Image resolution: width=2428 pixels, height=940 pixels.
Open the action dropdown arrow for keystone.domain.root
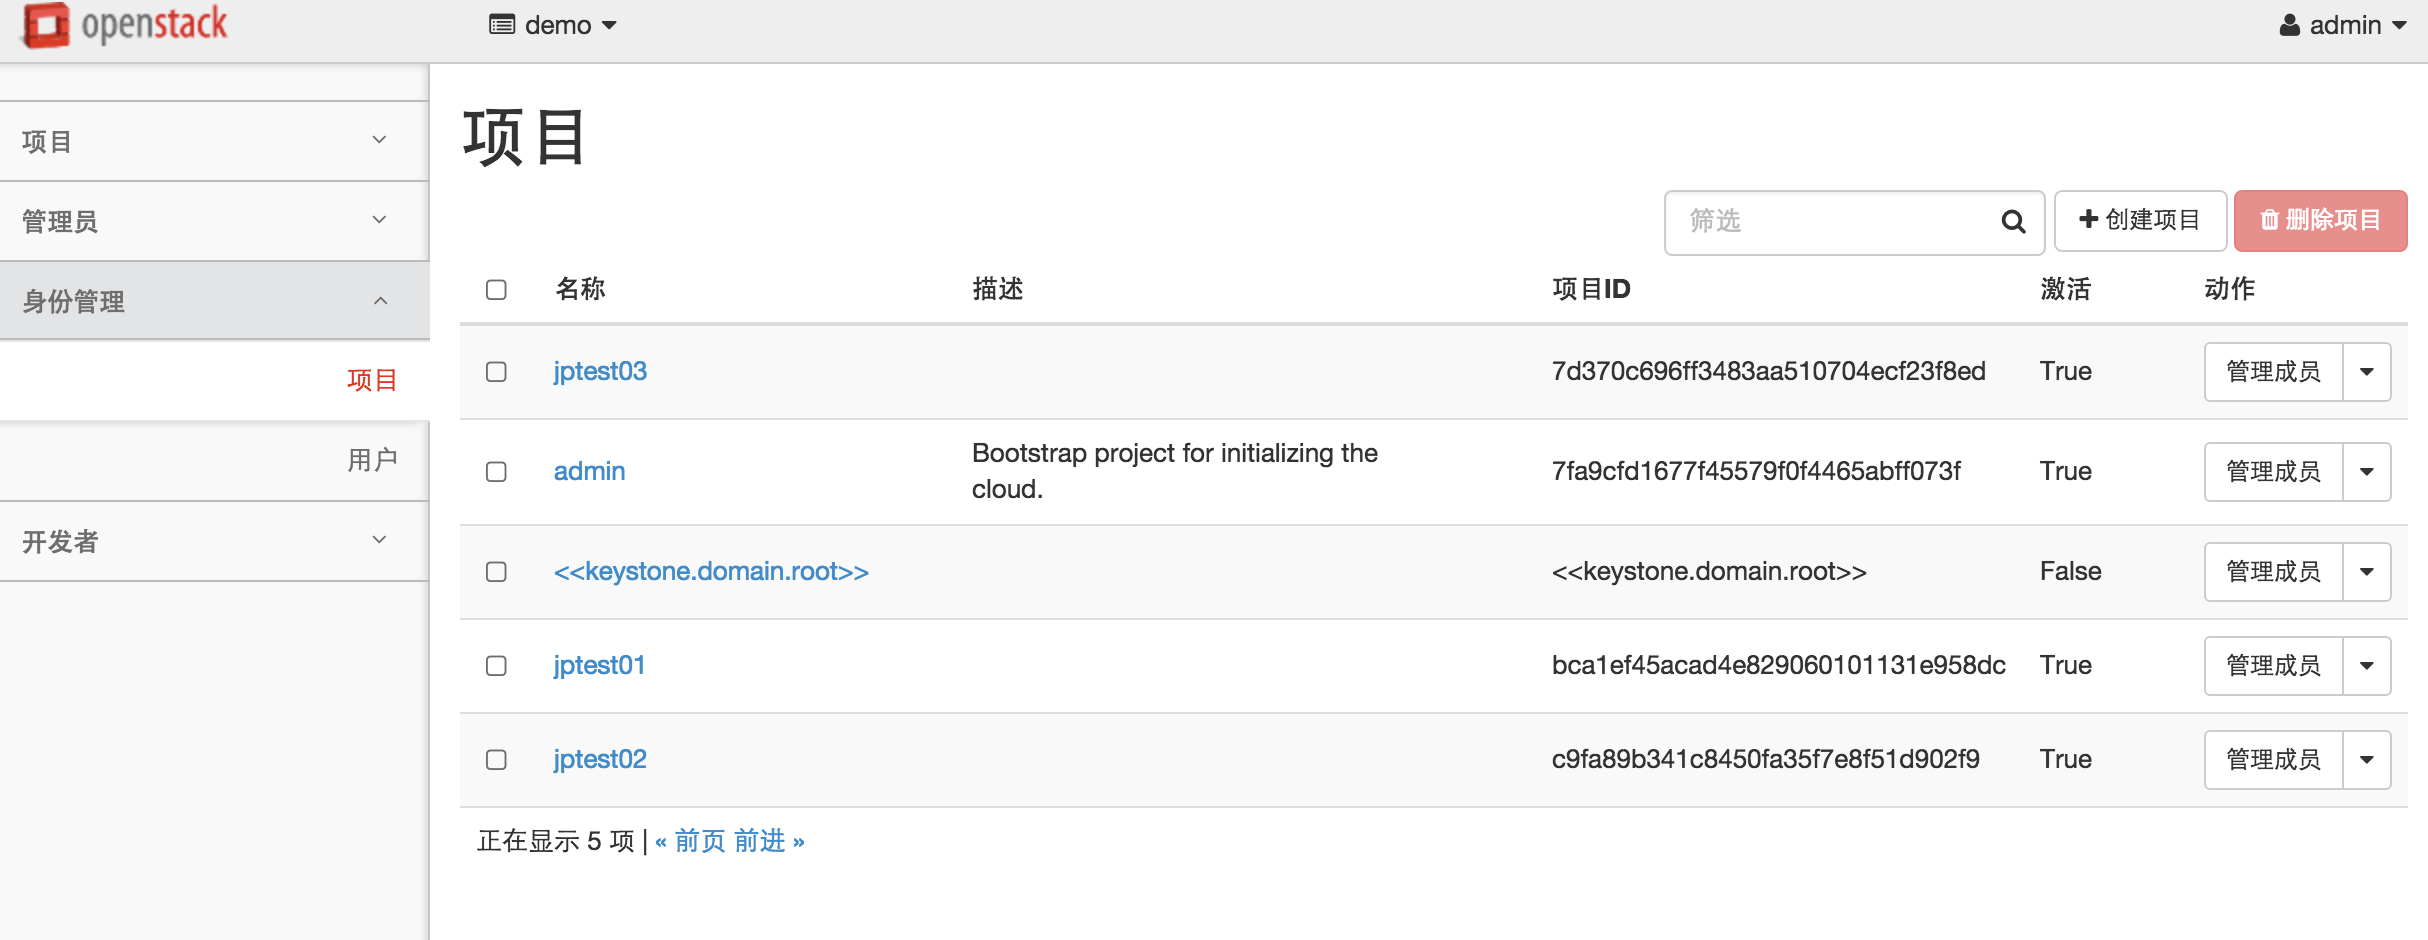(x=2367, y=572)
